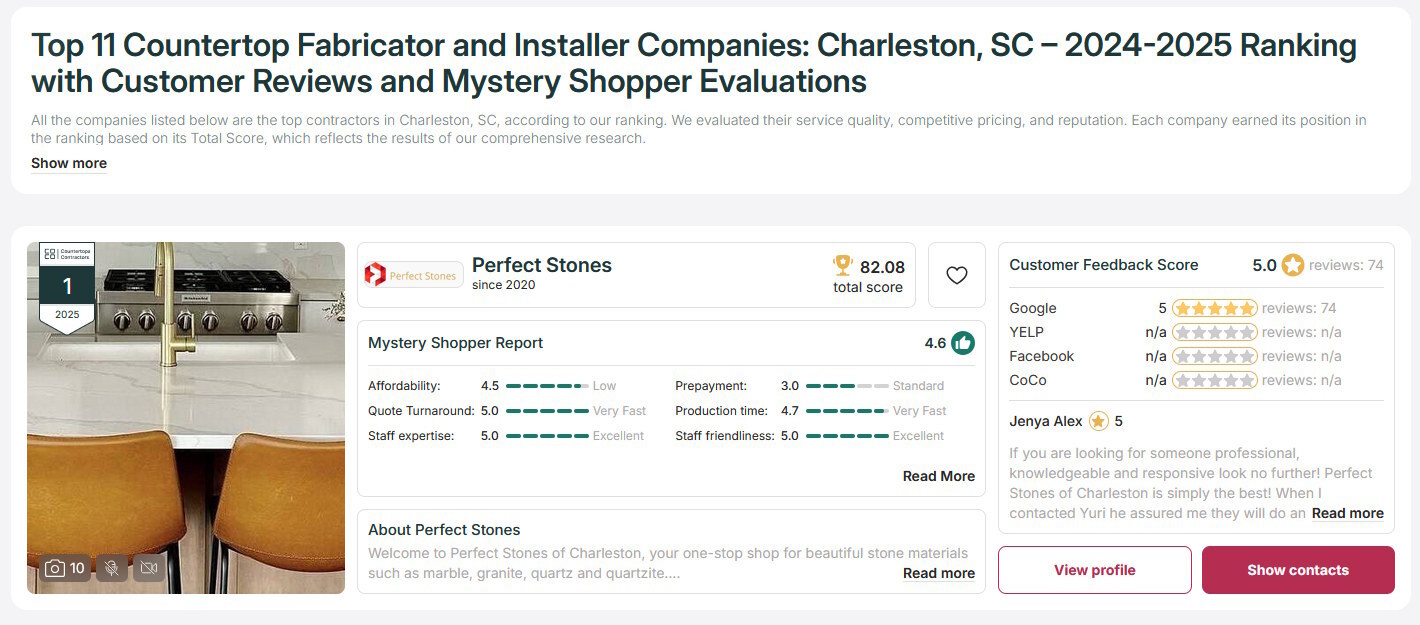Screen dimensions: 1420x625
Task: Click the Facebook rating stars
Action: (x=1214, y=356)
